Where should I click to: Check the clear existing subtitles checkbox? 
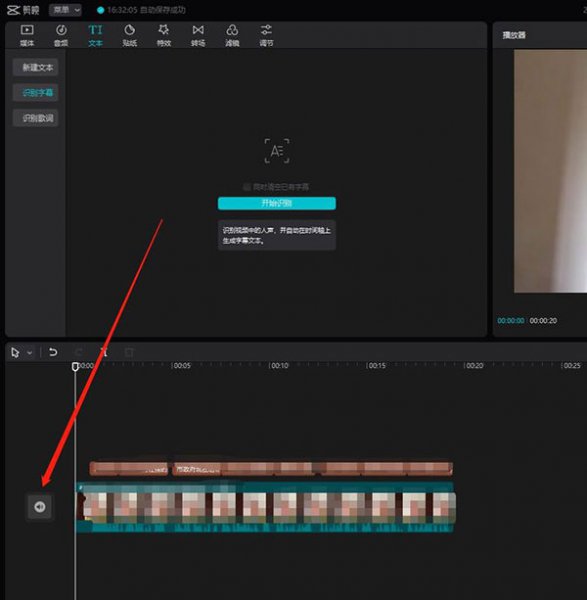pos(247,187)
